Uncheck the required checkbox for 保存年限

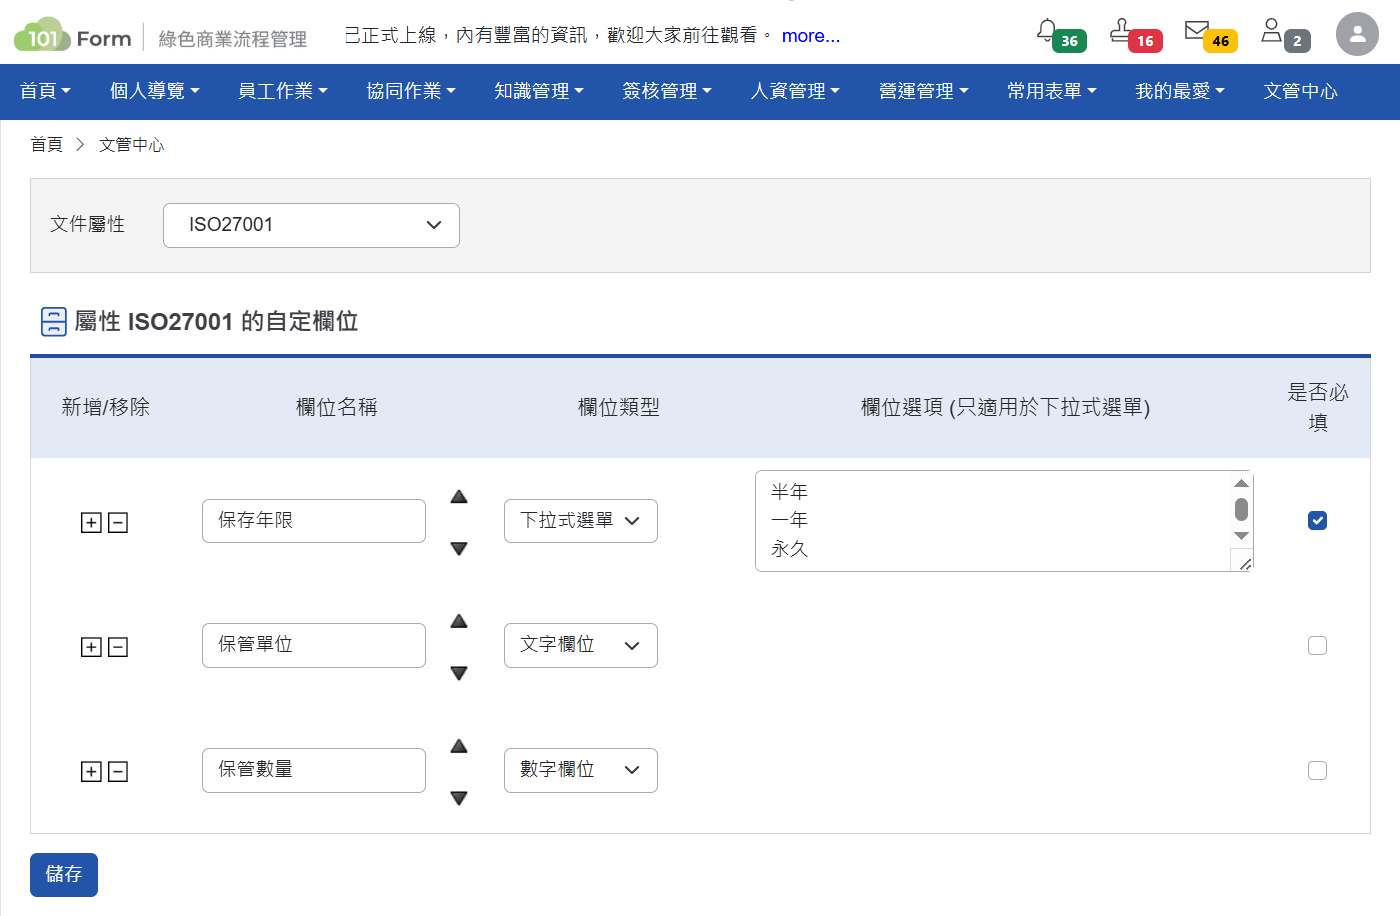tap(1317, 520)
